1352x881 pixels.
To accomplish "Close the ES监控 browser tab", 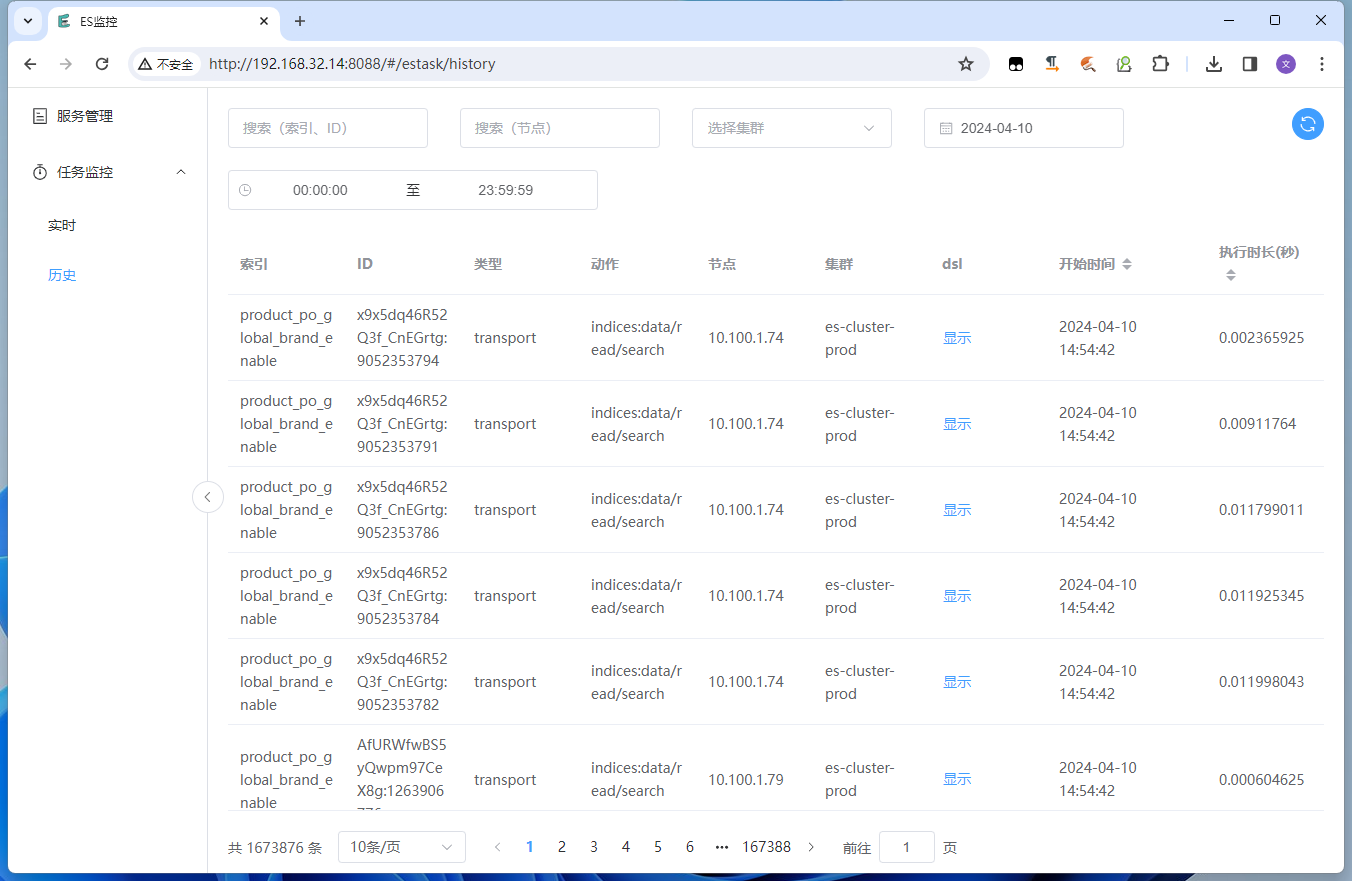I will 264,21.
